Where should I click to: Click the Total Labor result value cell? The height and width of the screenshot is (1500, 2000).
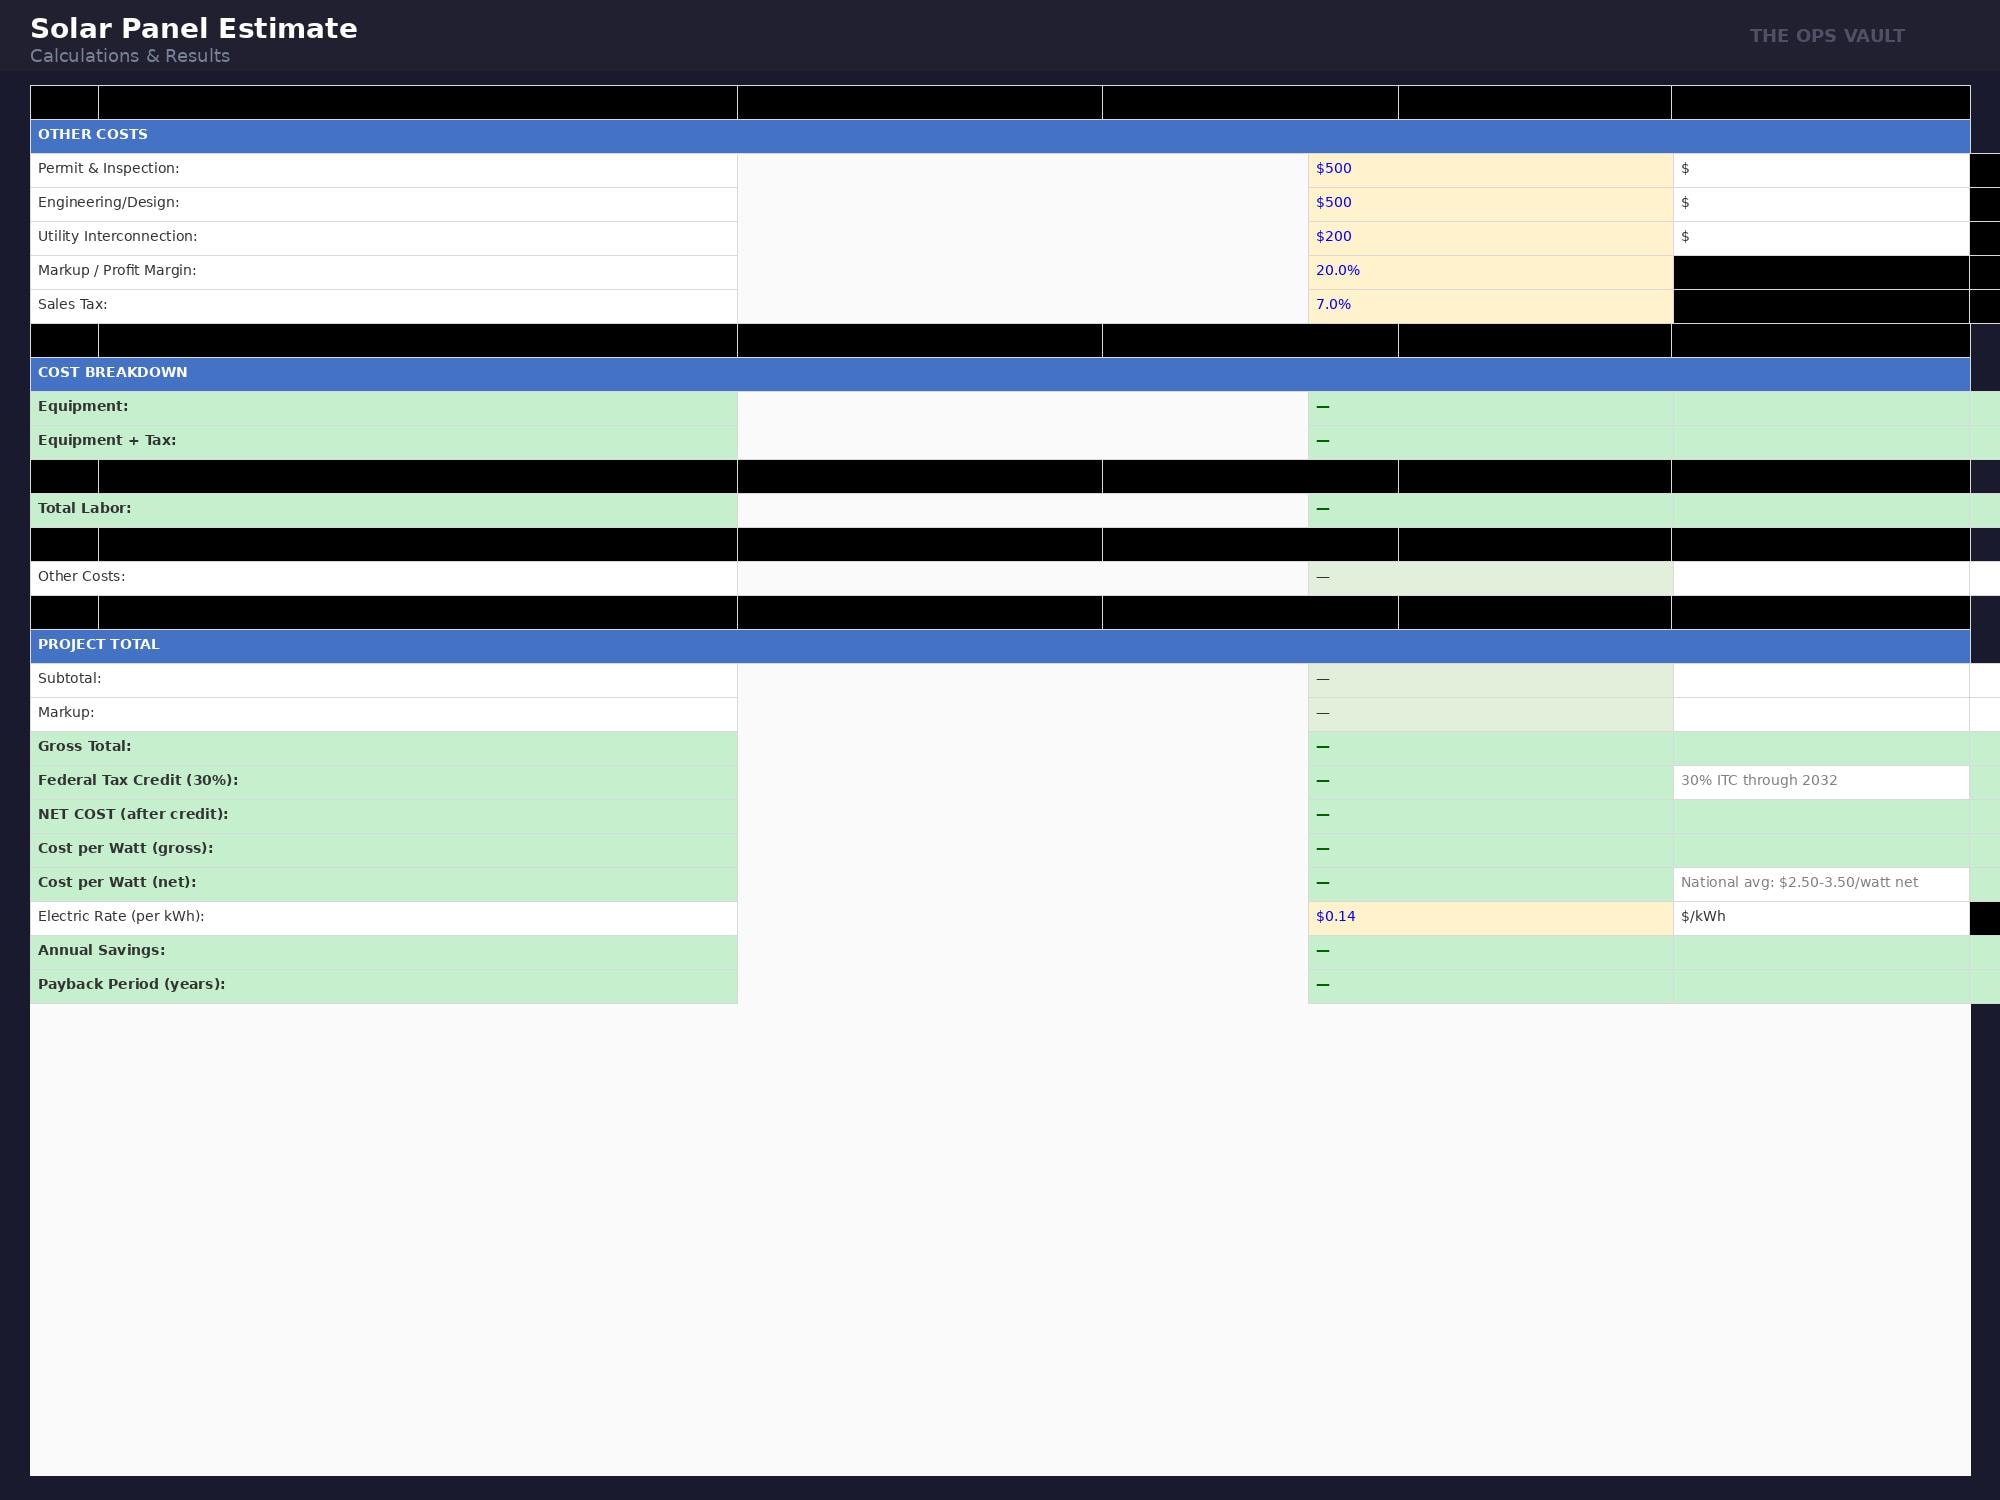[1490, 510]
